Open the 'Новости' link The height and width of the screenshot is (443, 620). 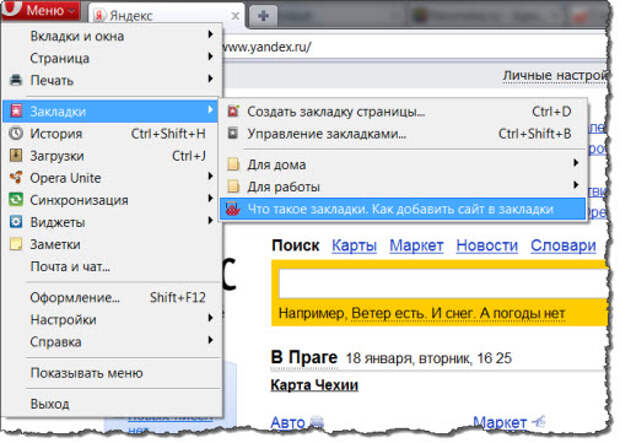(487, 246)
